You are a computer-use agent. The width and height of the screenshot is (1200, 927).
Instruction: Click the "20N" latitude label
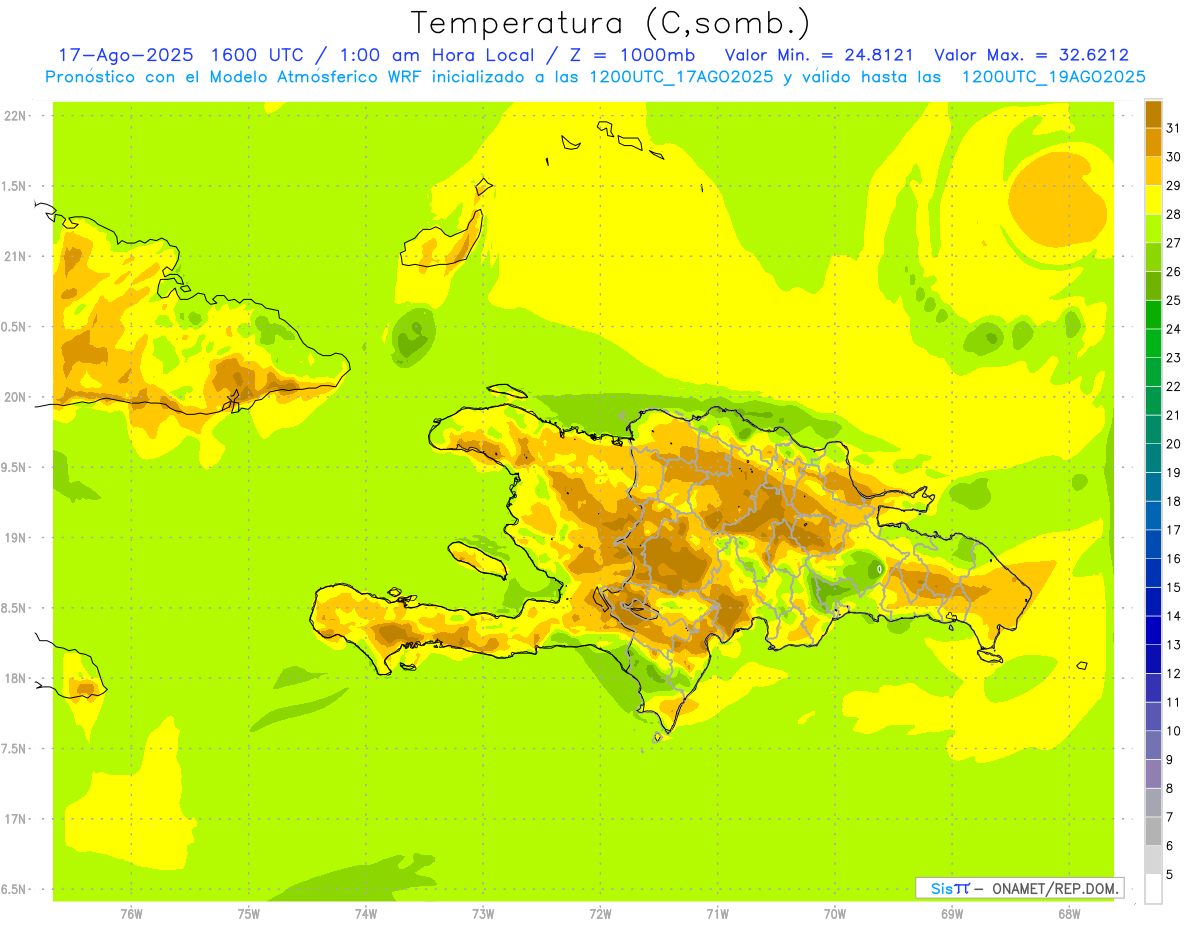click(x=15, y=397)
